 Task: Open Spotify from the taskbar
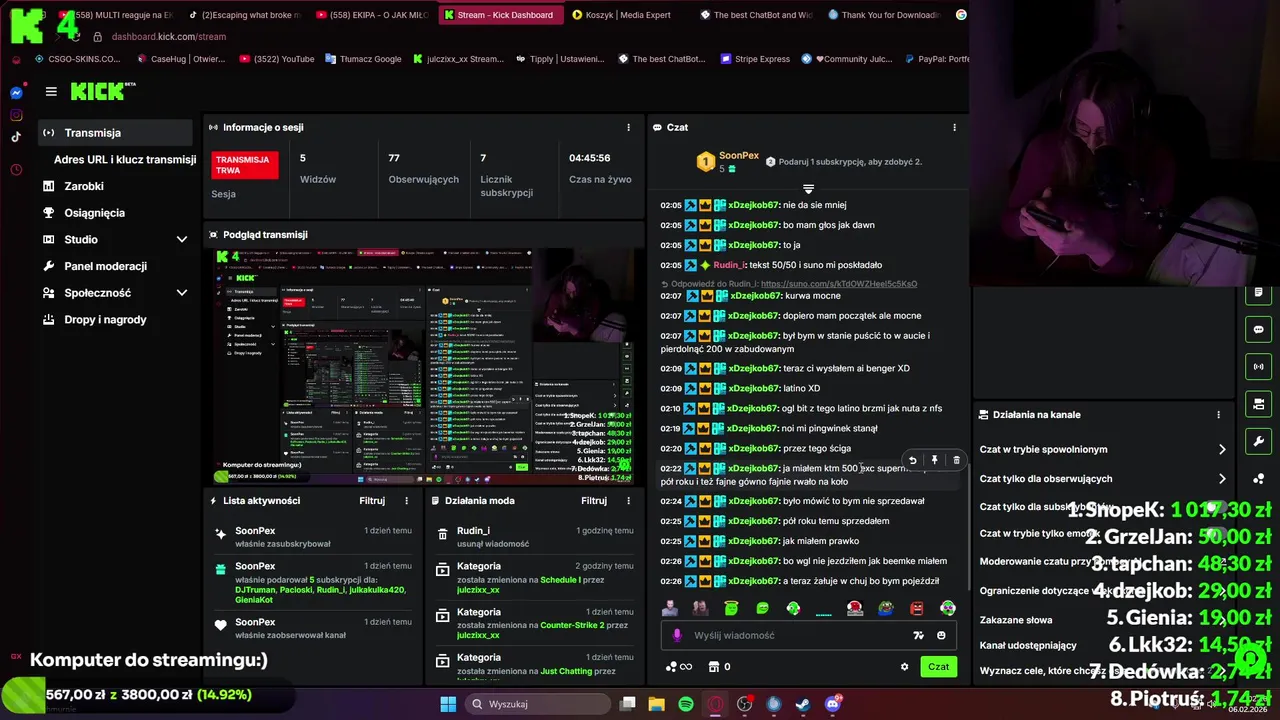click(x=685, y=704)
